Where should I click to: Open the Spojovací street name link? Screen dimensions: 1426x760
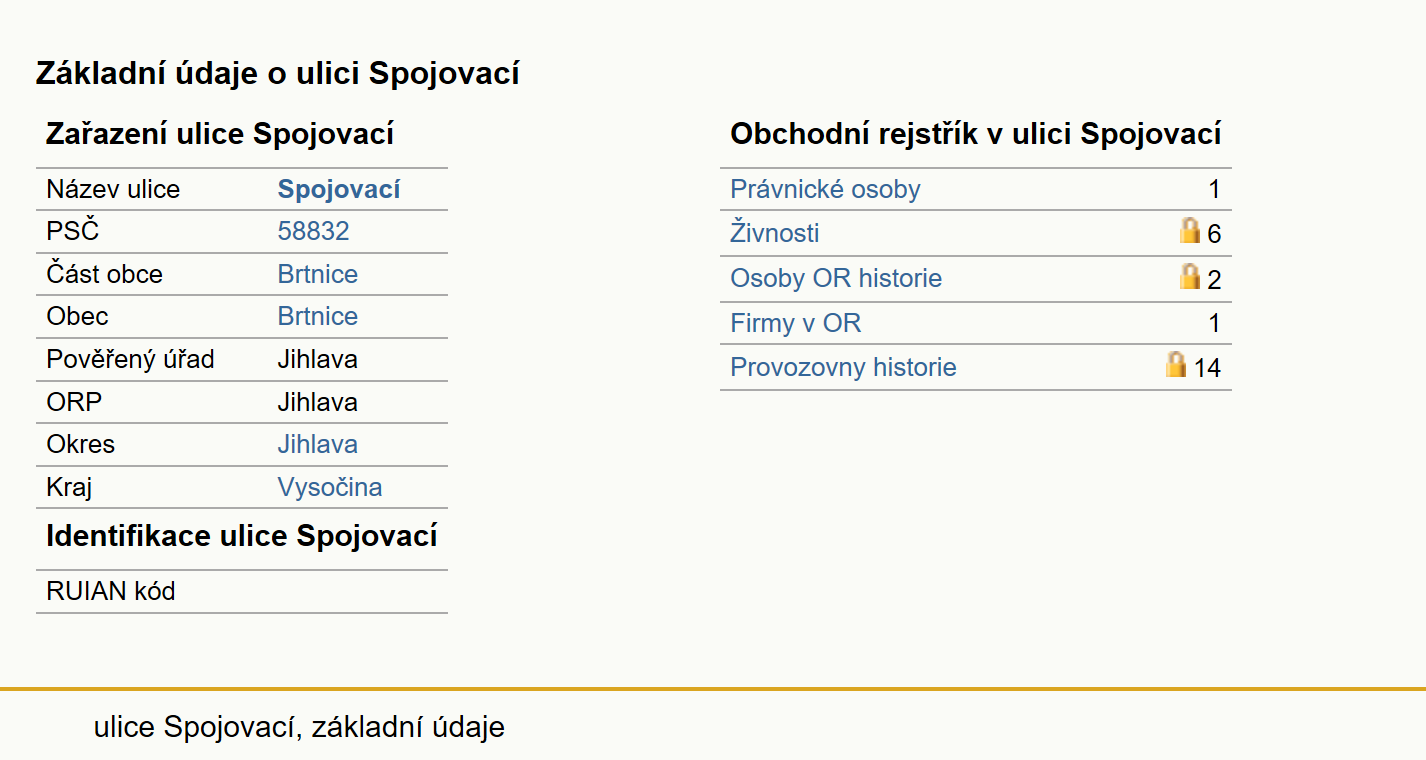tap(339, 190)
